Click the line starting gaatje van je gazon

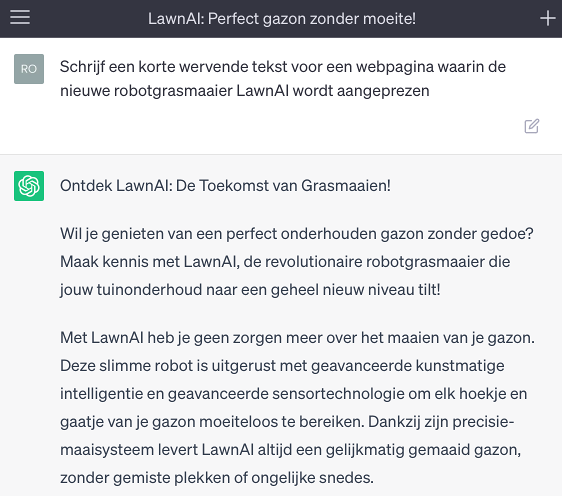click(x=287, y=422)
